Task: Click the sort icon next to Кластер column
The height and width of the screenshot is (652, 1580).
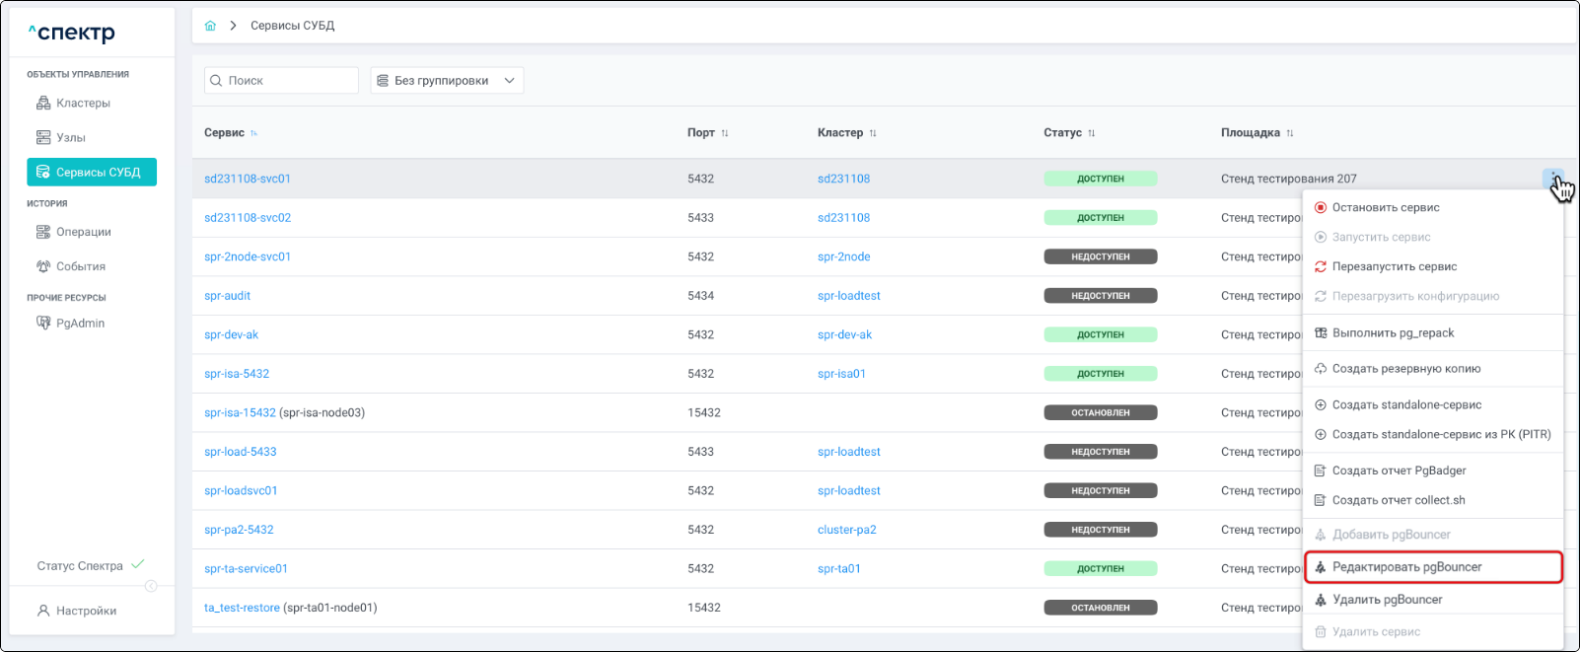Action: pos(873,133)
